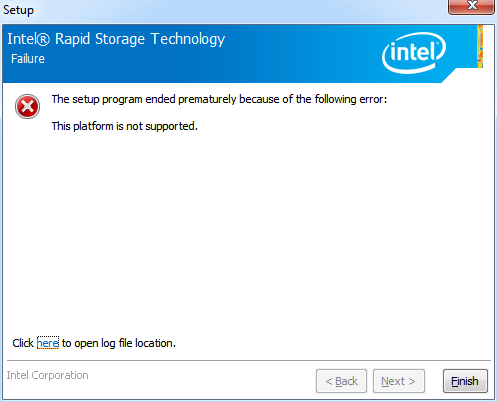This screenshot has height=402, width=497.
Task: Open the log file location via 'here' link
Action: coord(48,343)
